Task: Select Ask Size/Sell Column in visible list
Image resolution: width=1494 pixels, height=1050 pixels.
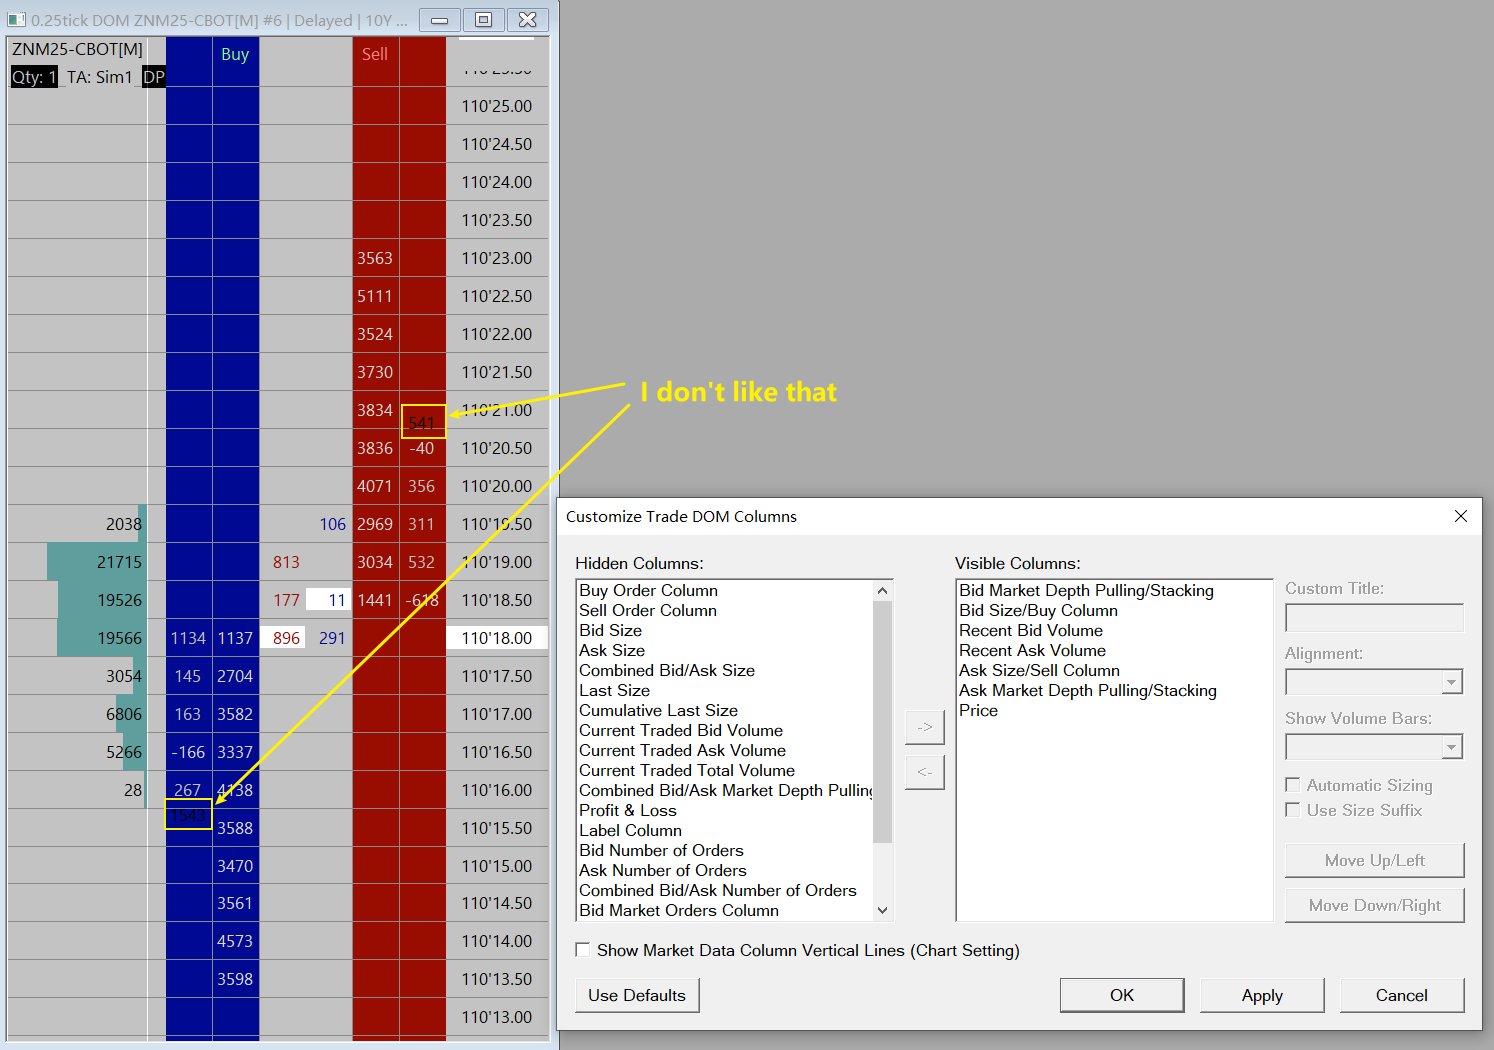Action: (x=1039, y=670)
